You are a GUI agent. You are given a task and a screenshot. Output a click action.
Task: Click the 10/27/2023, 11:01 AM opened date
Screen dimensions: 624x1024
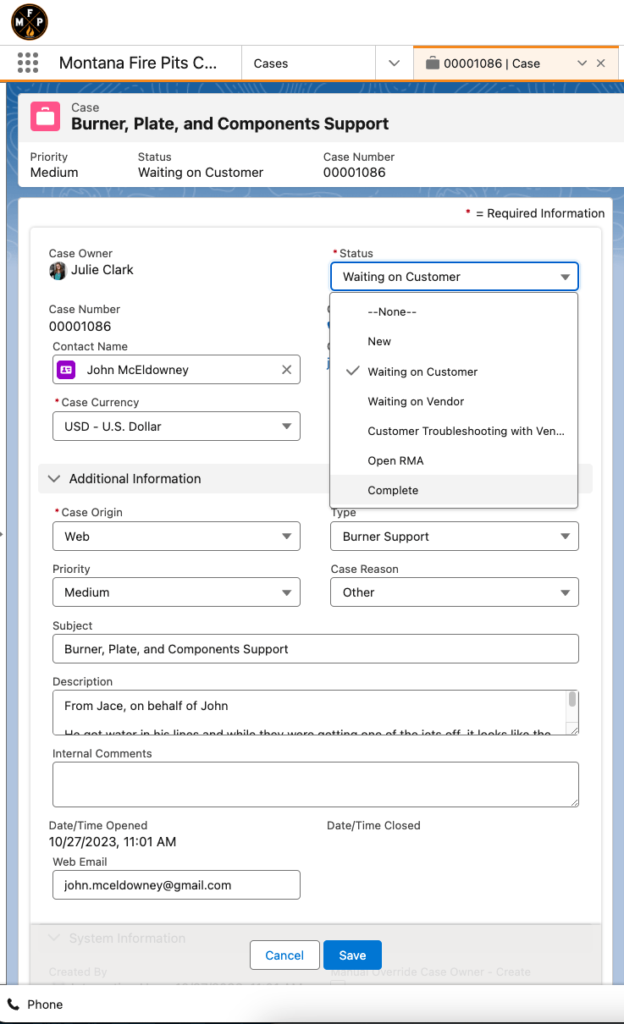click(112, 842)
